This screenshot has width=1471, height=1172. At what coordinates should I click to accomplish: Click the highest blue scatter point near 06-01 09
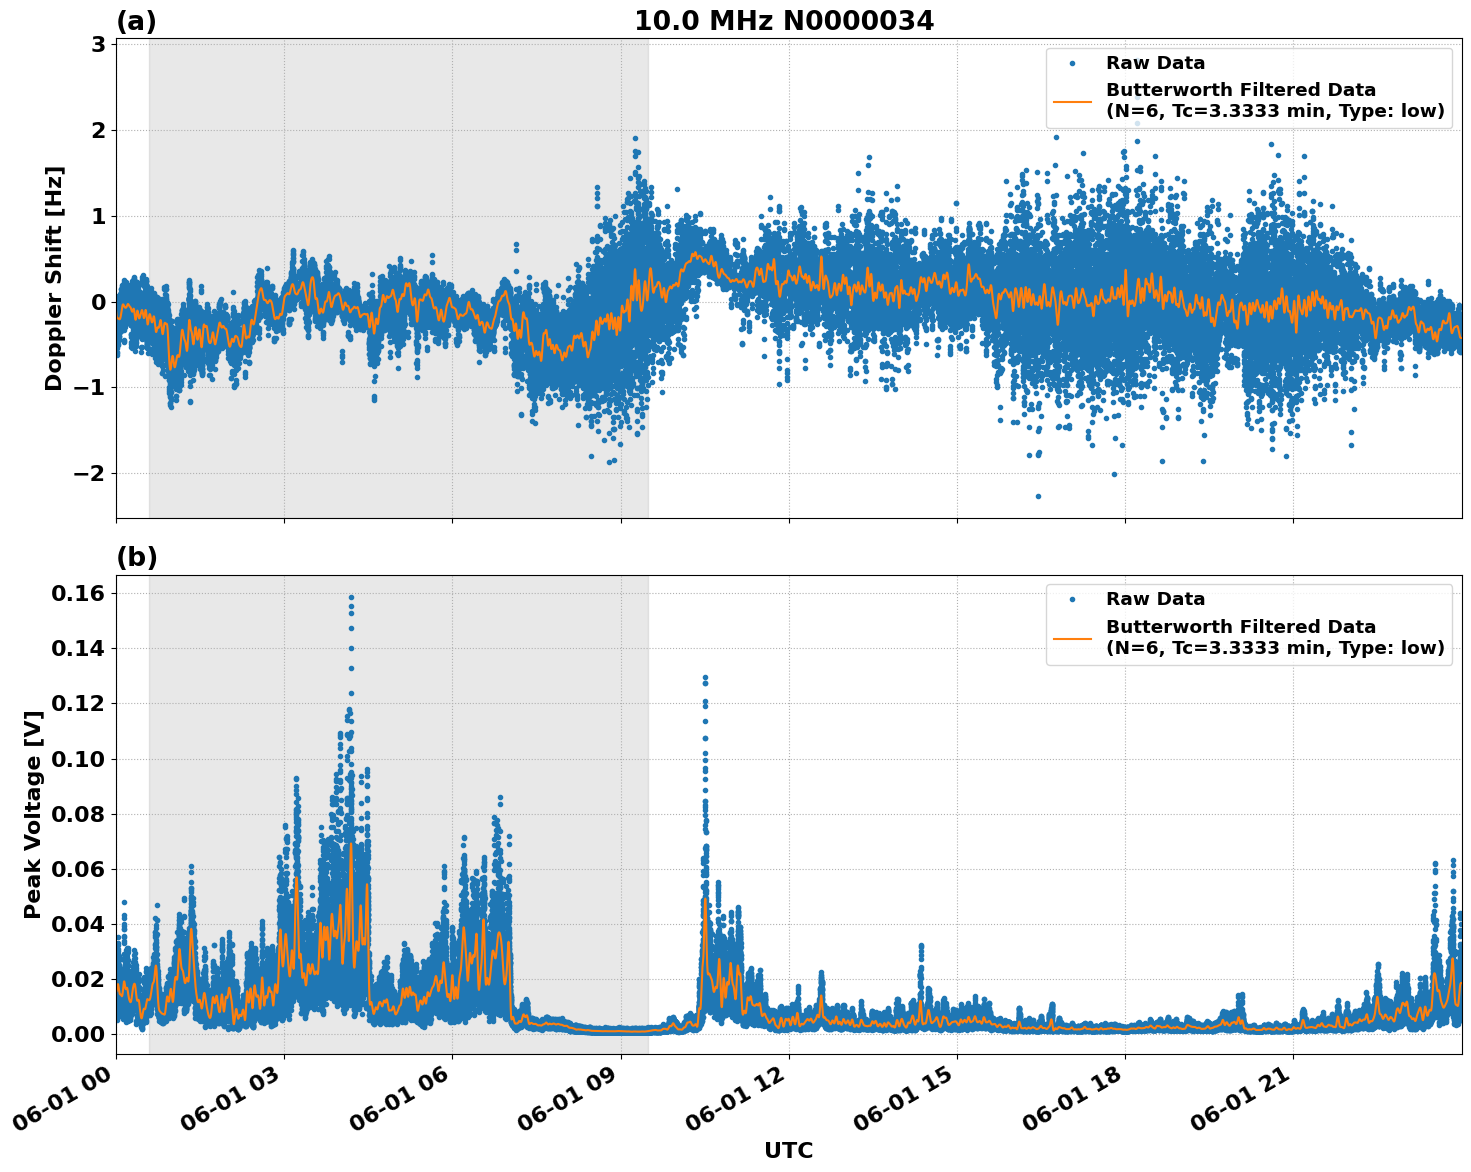click(x=637, y=140)
